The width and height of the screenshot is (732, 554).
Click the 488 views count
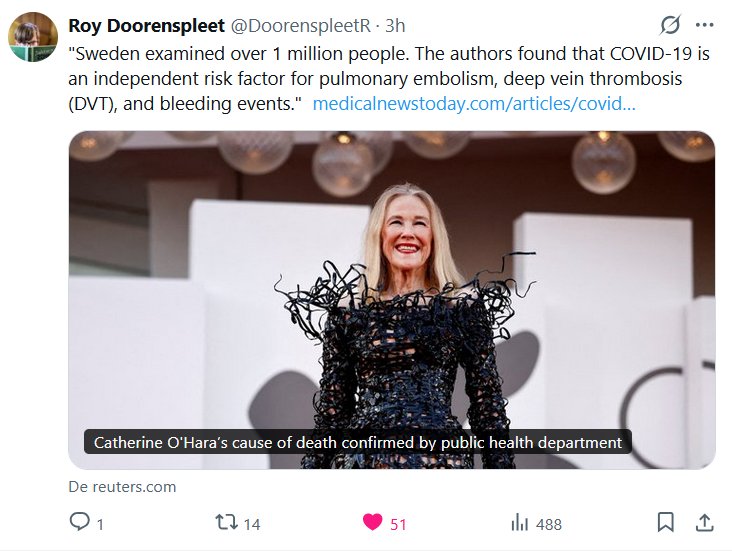(x=548, y=523)
